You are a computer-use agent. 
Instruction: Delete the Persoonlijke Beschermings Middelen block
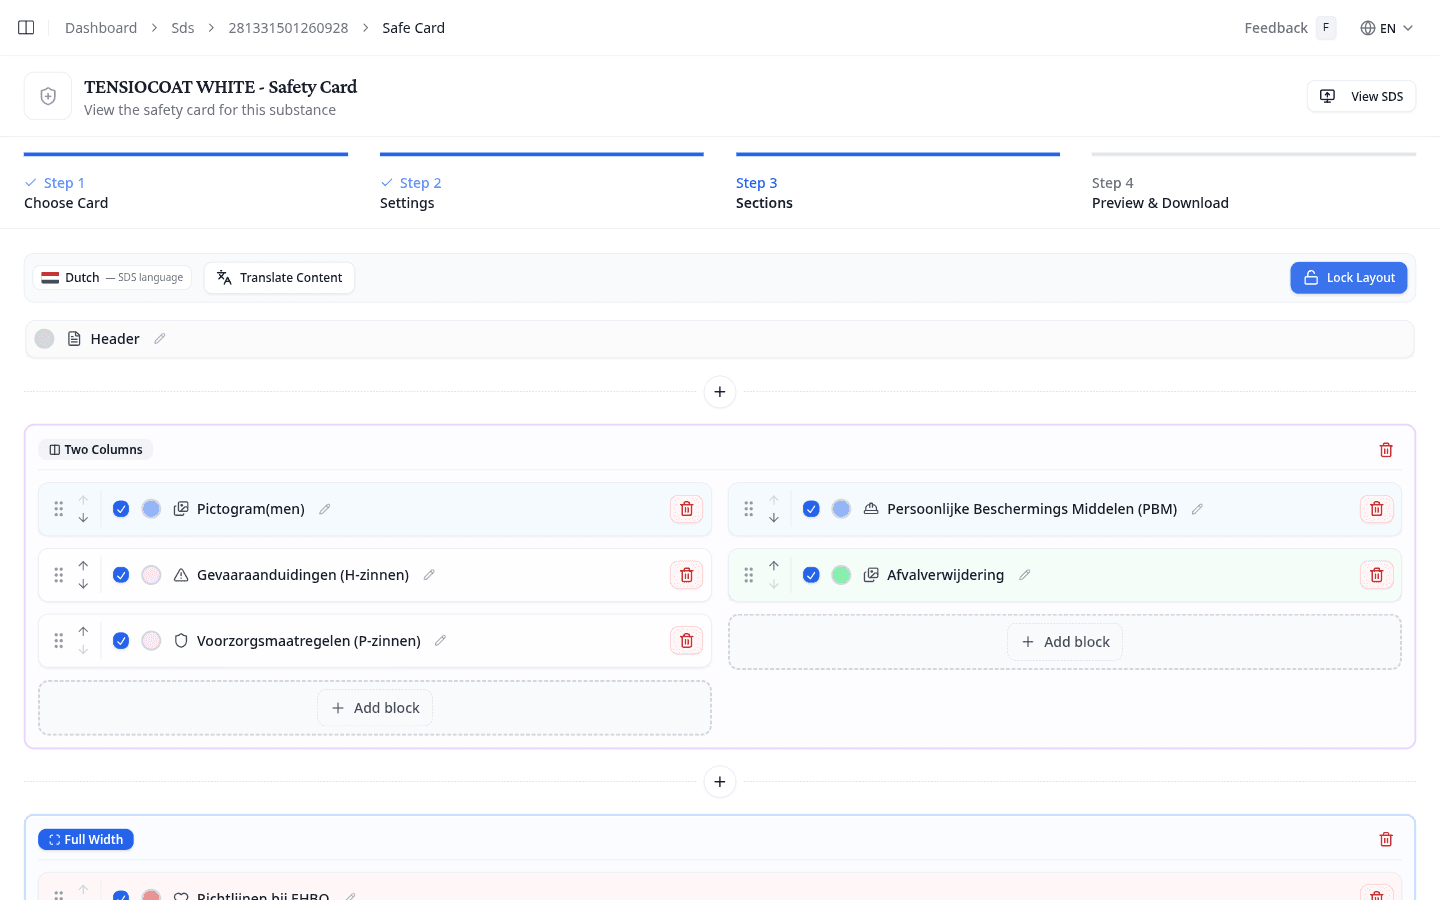point(1377,509)
